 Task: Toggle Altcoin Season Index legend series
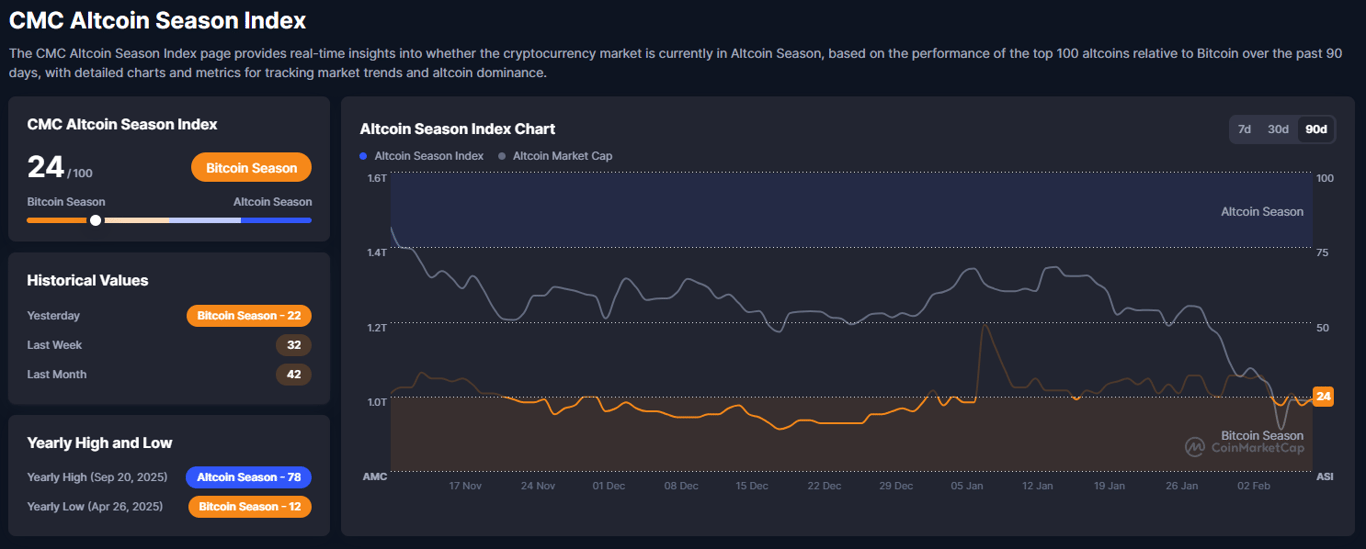click(x=428, y=156)
